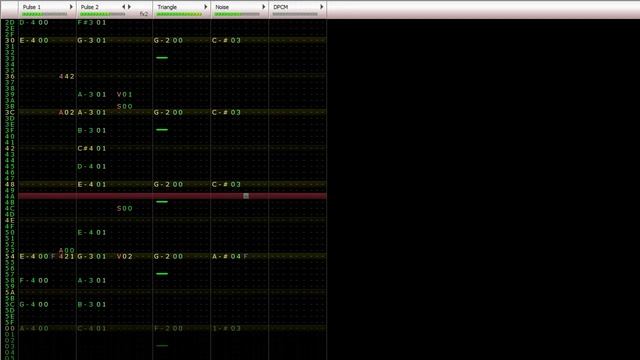Click the Noise volume meter
640x360 pixels.
pos(237,14)
